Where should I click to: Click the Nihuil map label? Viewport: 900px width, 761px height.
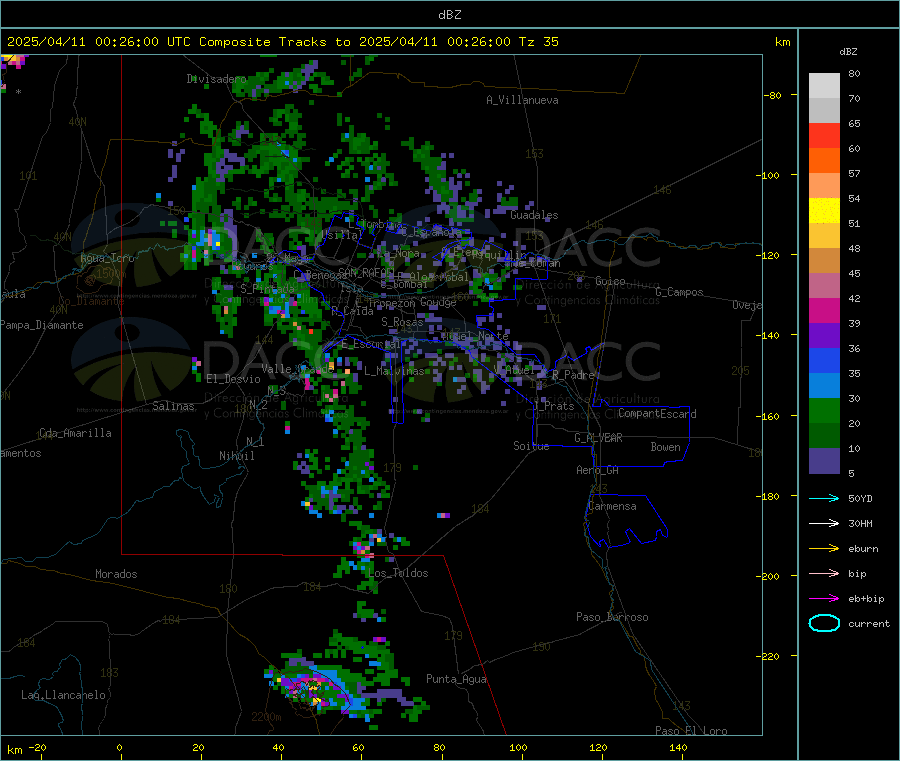236,456
